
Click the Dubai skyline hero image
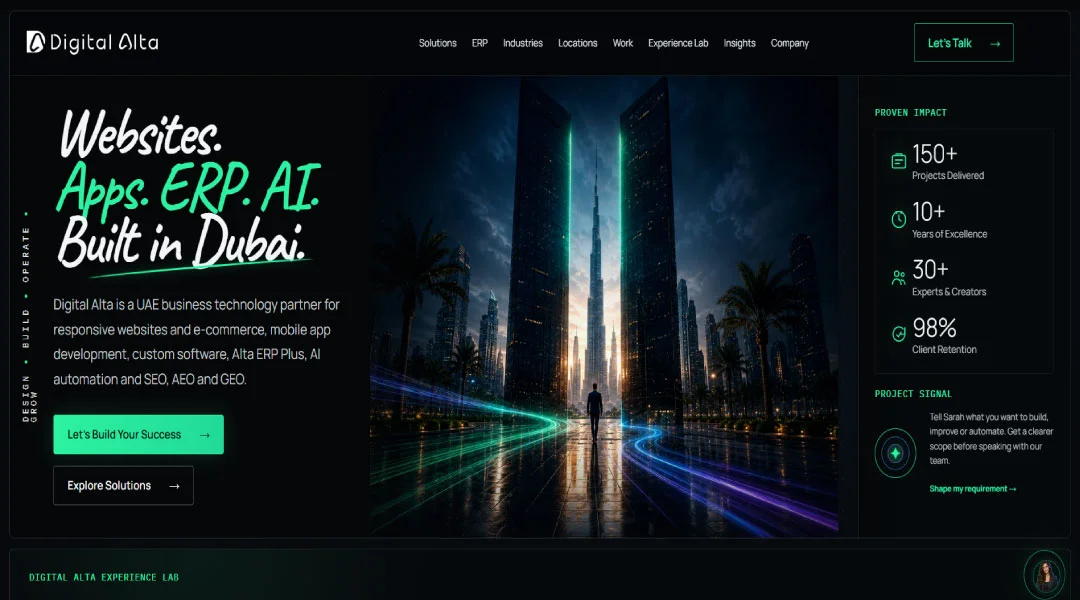[x=604, y=307]
